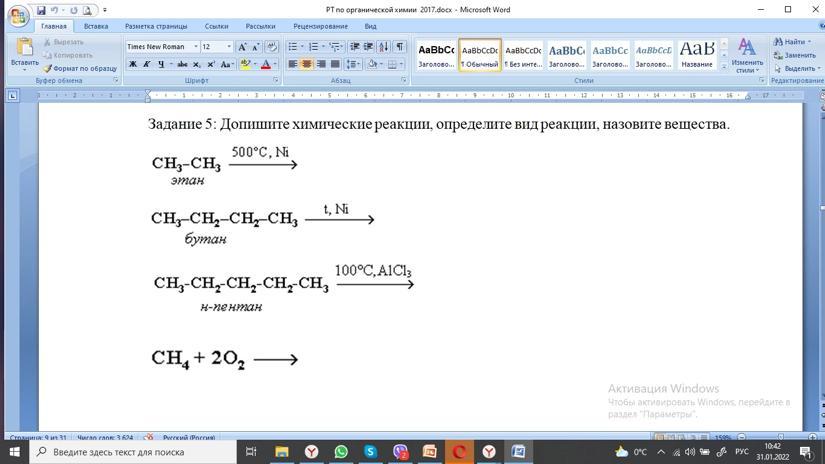Center align the text
Screen dimensions: 825x464
coord(306,64)
